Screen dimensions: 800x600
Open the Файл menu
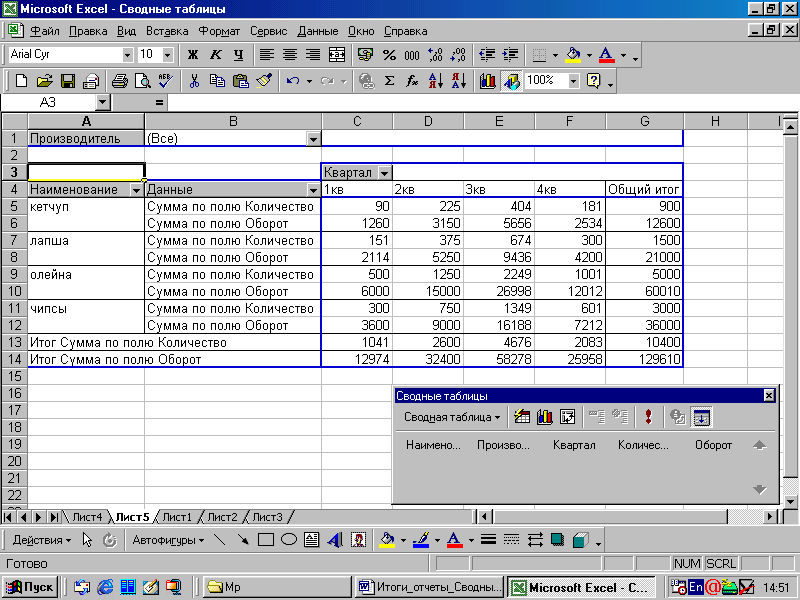[x=44, y=31]
